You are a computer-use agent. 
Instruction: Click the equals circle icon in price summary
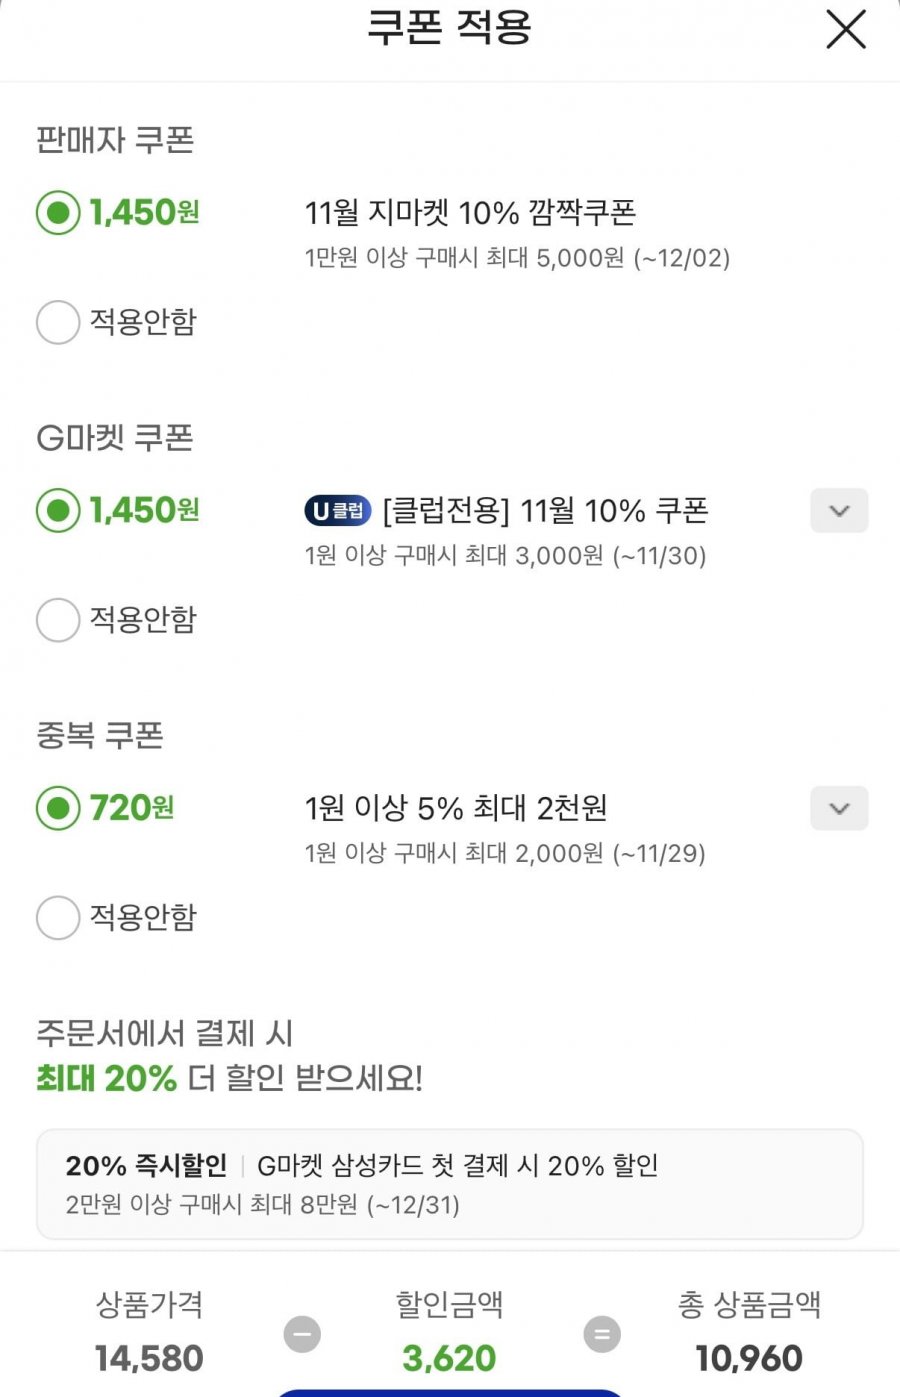602,1334
